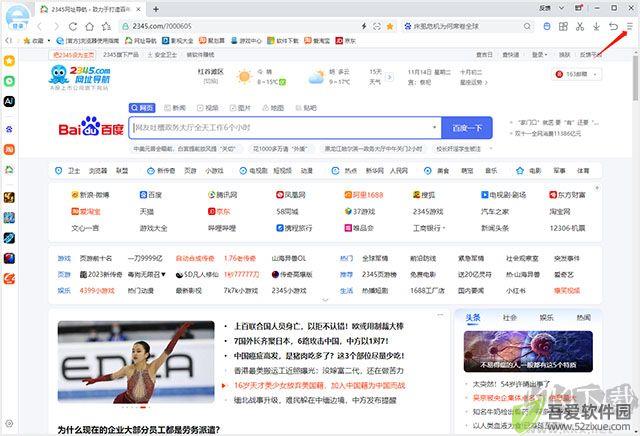
Task: Expand 每询无限召 dropdown arrow
Action: point(163,274)
